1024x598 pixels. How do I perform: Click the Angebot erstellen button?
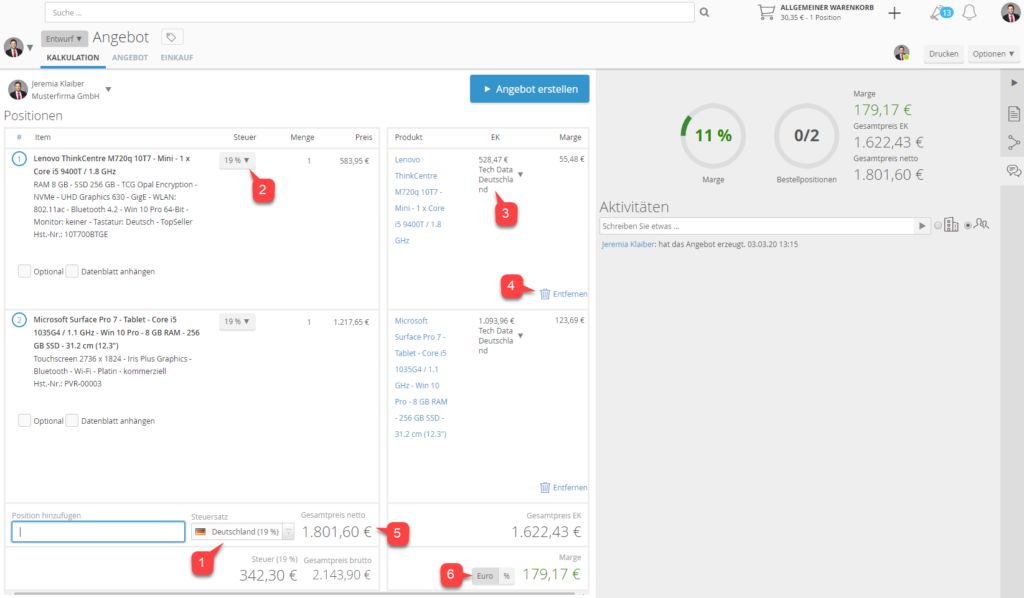pyautogui.click(x=530, y=89)
